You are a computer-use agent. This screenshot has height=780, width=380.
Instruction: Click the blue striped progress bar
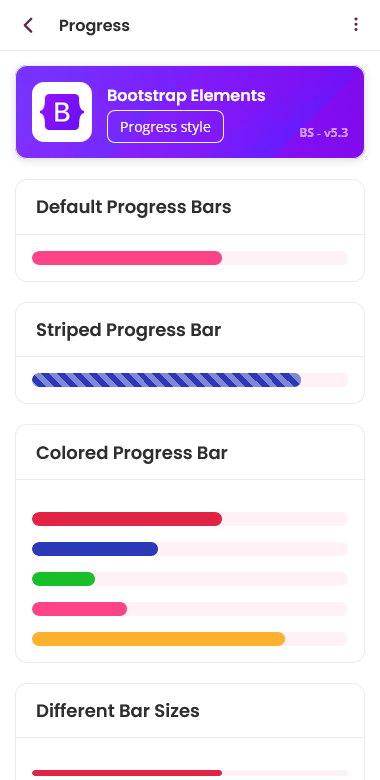(167, 380)
